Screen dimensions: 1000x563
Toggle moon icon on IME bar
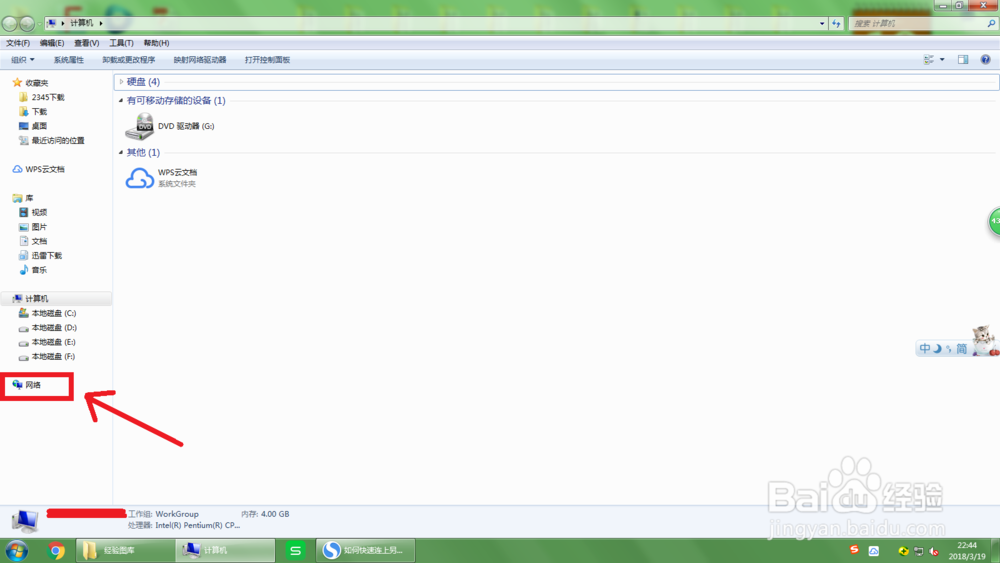[937, 349]
